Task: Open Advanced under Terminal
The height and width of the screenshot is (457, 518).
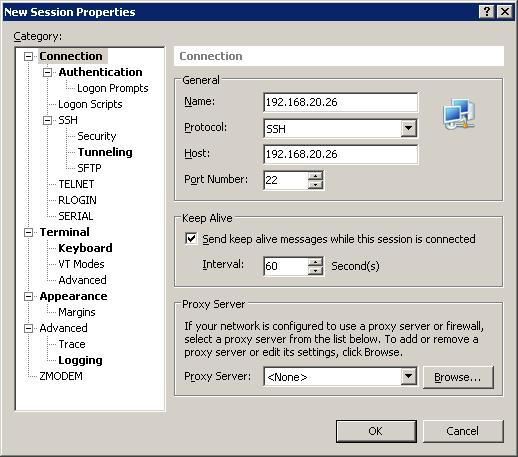Action: click(x=82, y=280)
